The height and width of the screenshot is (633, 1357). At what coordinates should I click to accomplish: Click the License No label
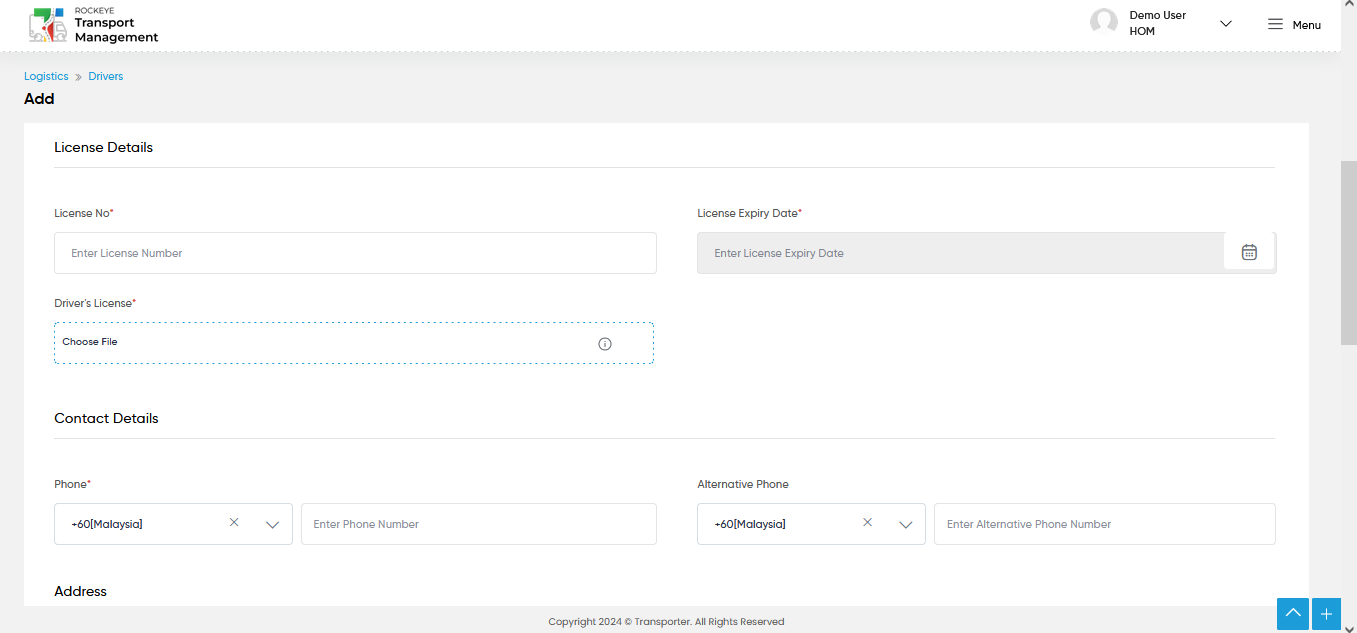coord(84,213)
